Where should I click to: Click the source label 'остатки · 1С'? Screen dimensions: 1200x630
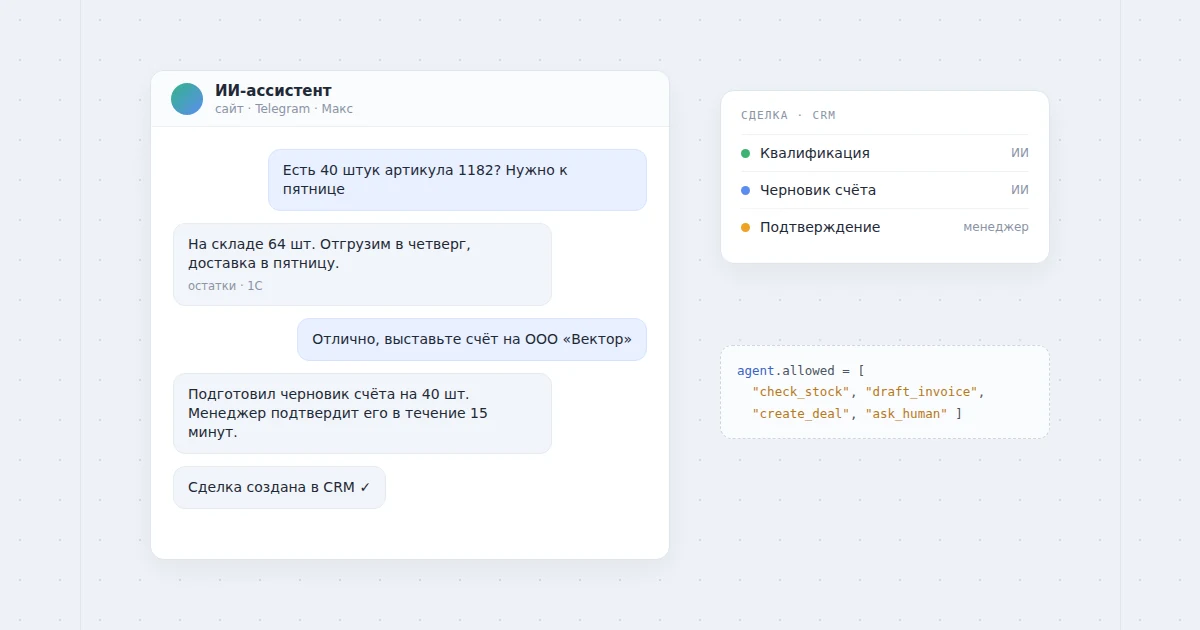tap(225, 286)
